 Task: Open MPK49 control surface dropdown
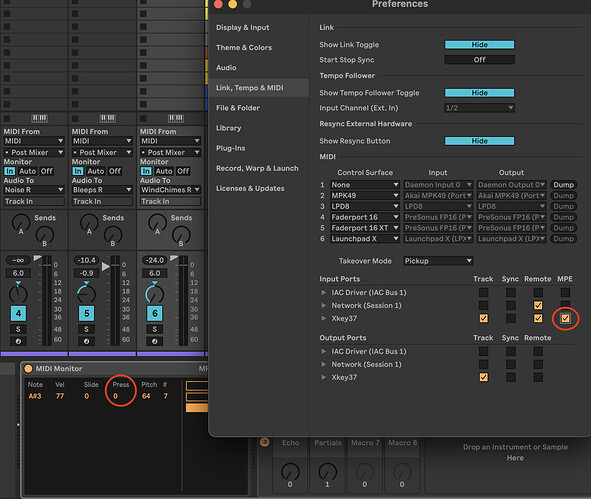(364, 196)
